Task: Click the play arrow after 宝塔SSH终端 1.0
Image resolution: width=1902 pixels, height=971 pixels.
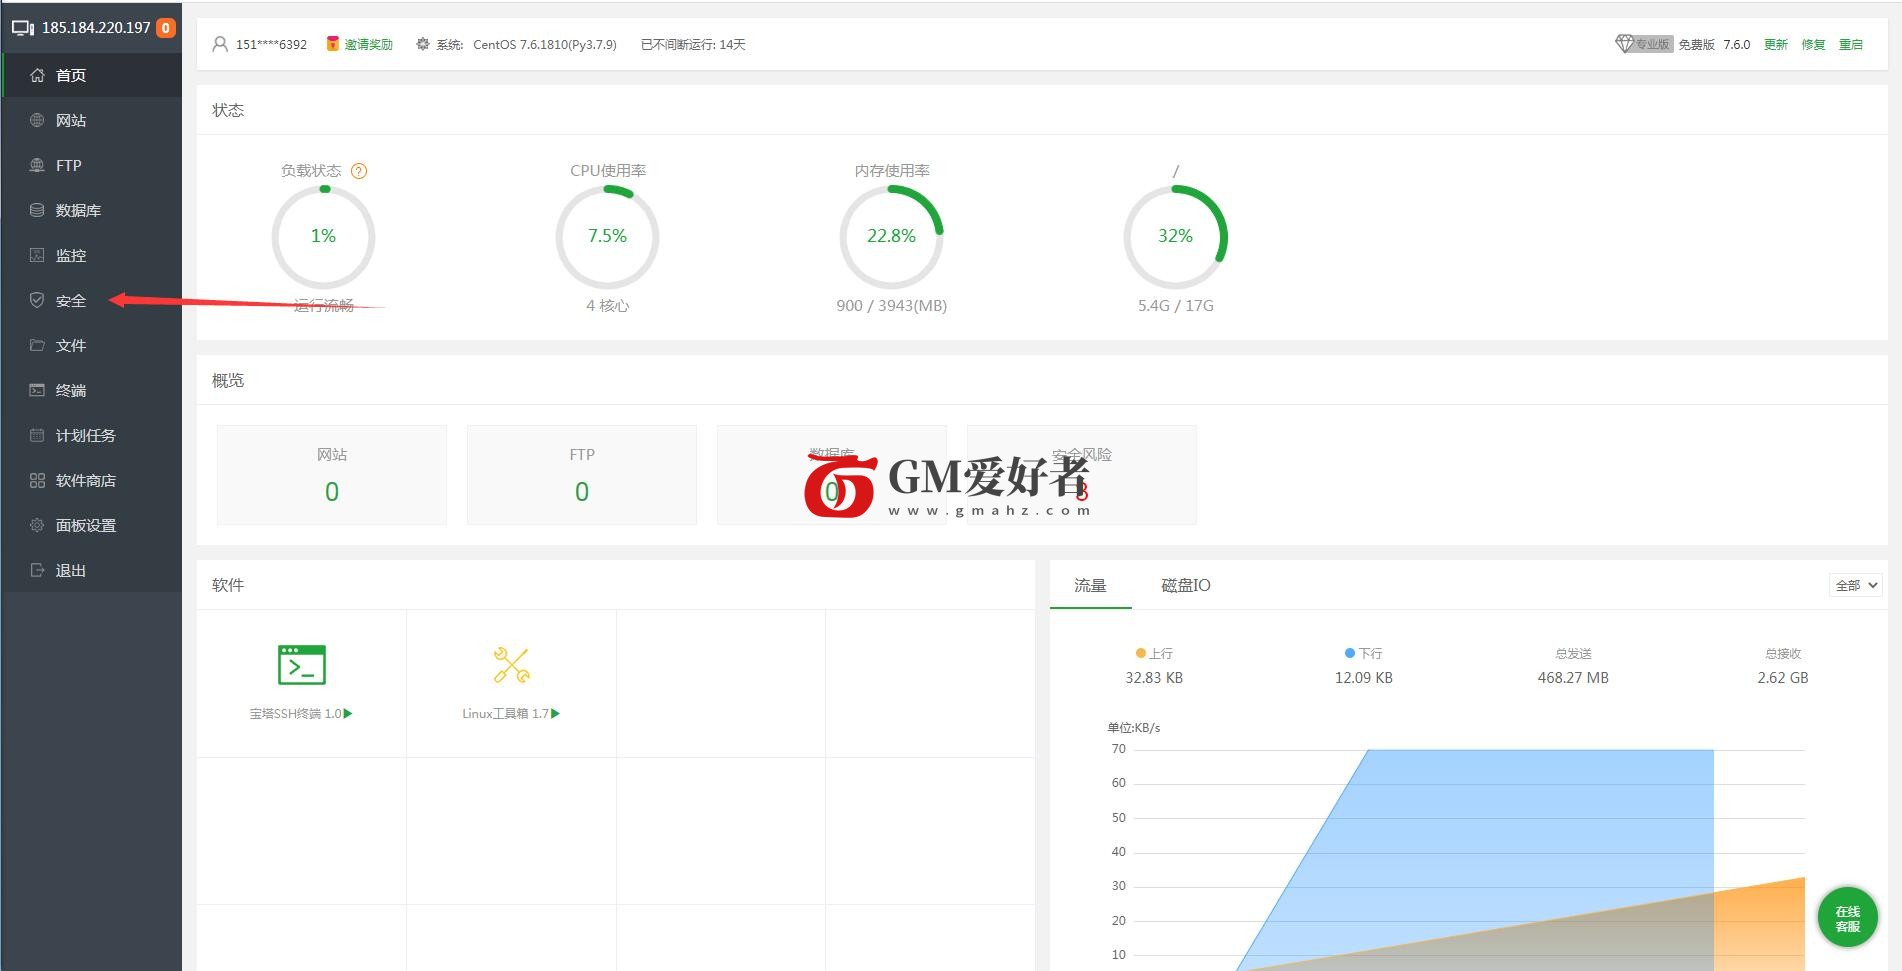Action: pyautogui.click(x=348, y=713)
